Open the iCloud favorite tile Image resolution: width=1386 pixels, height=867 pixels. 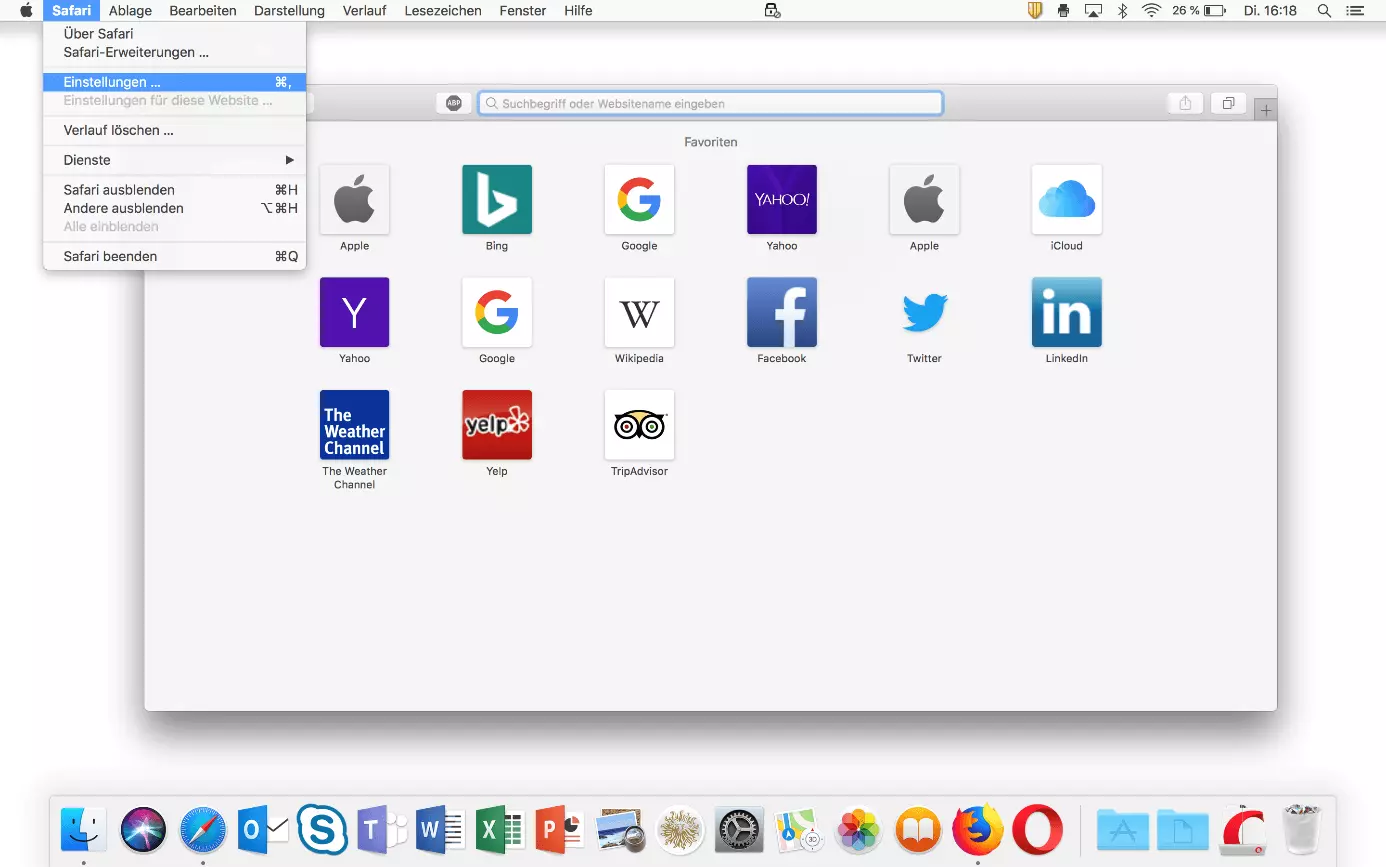1067,200
